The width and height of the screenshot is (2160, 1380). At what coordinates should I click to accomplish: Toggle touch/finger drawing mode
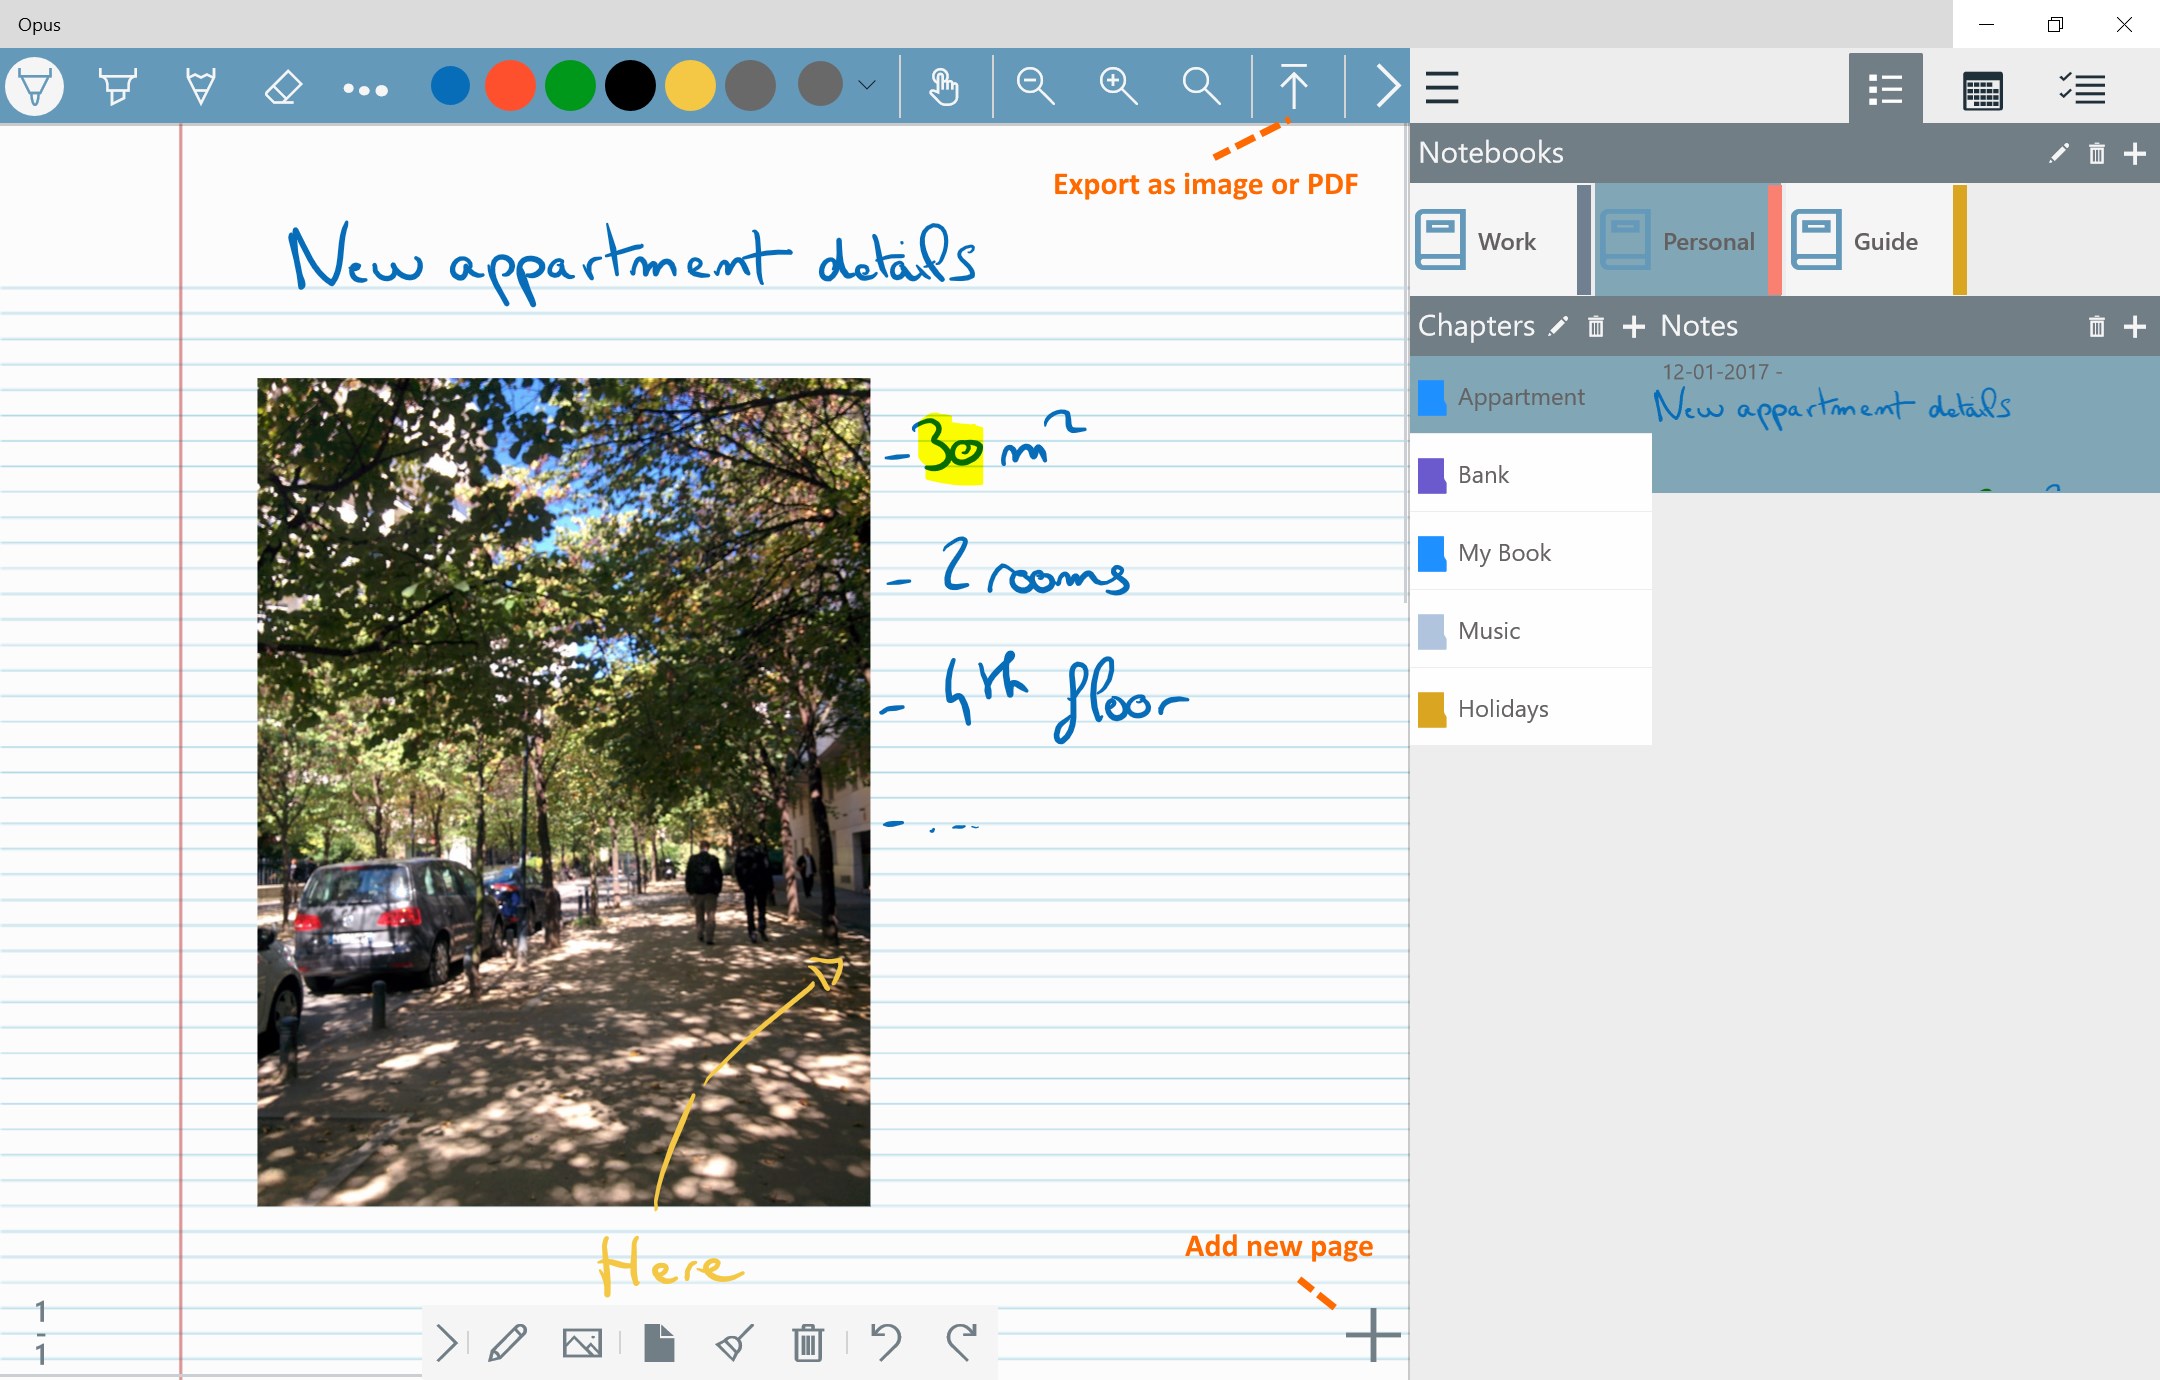coord(943,87)
